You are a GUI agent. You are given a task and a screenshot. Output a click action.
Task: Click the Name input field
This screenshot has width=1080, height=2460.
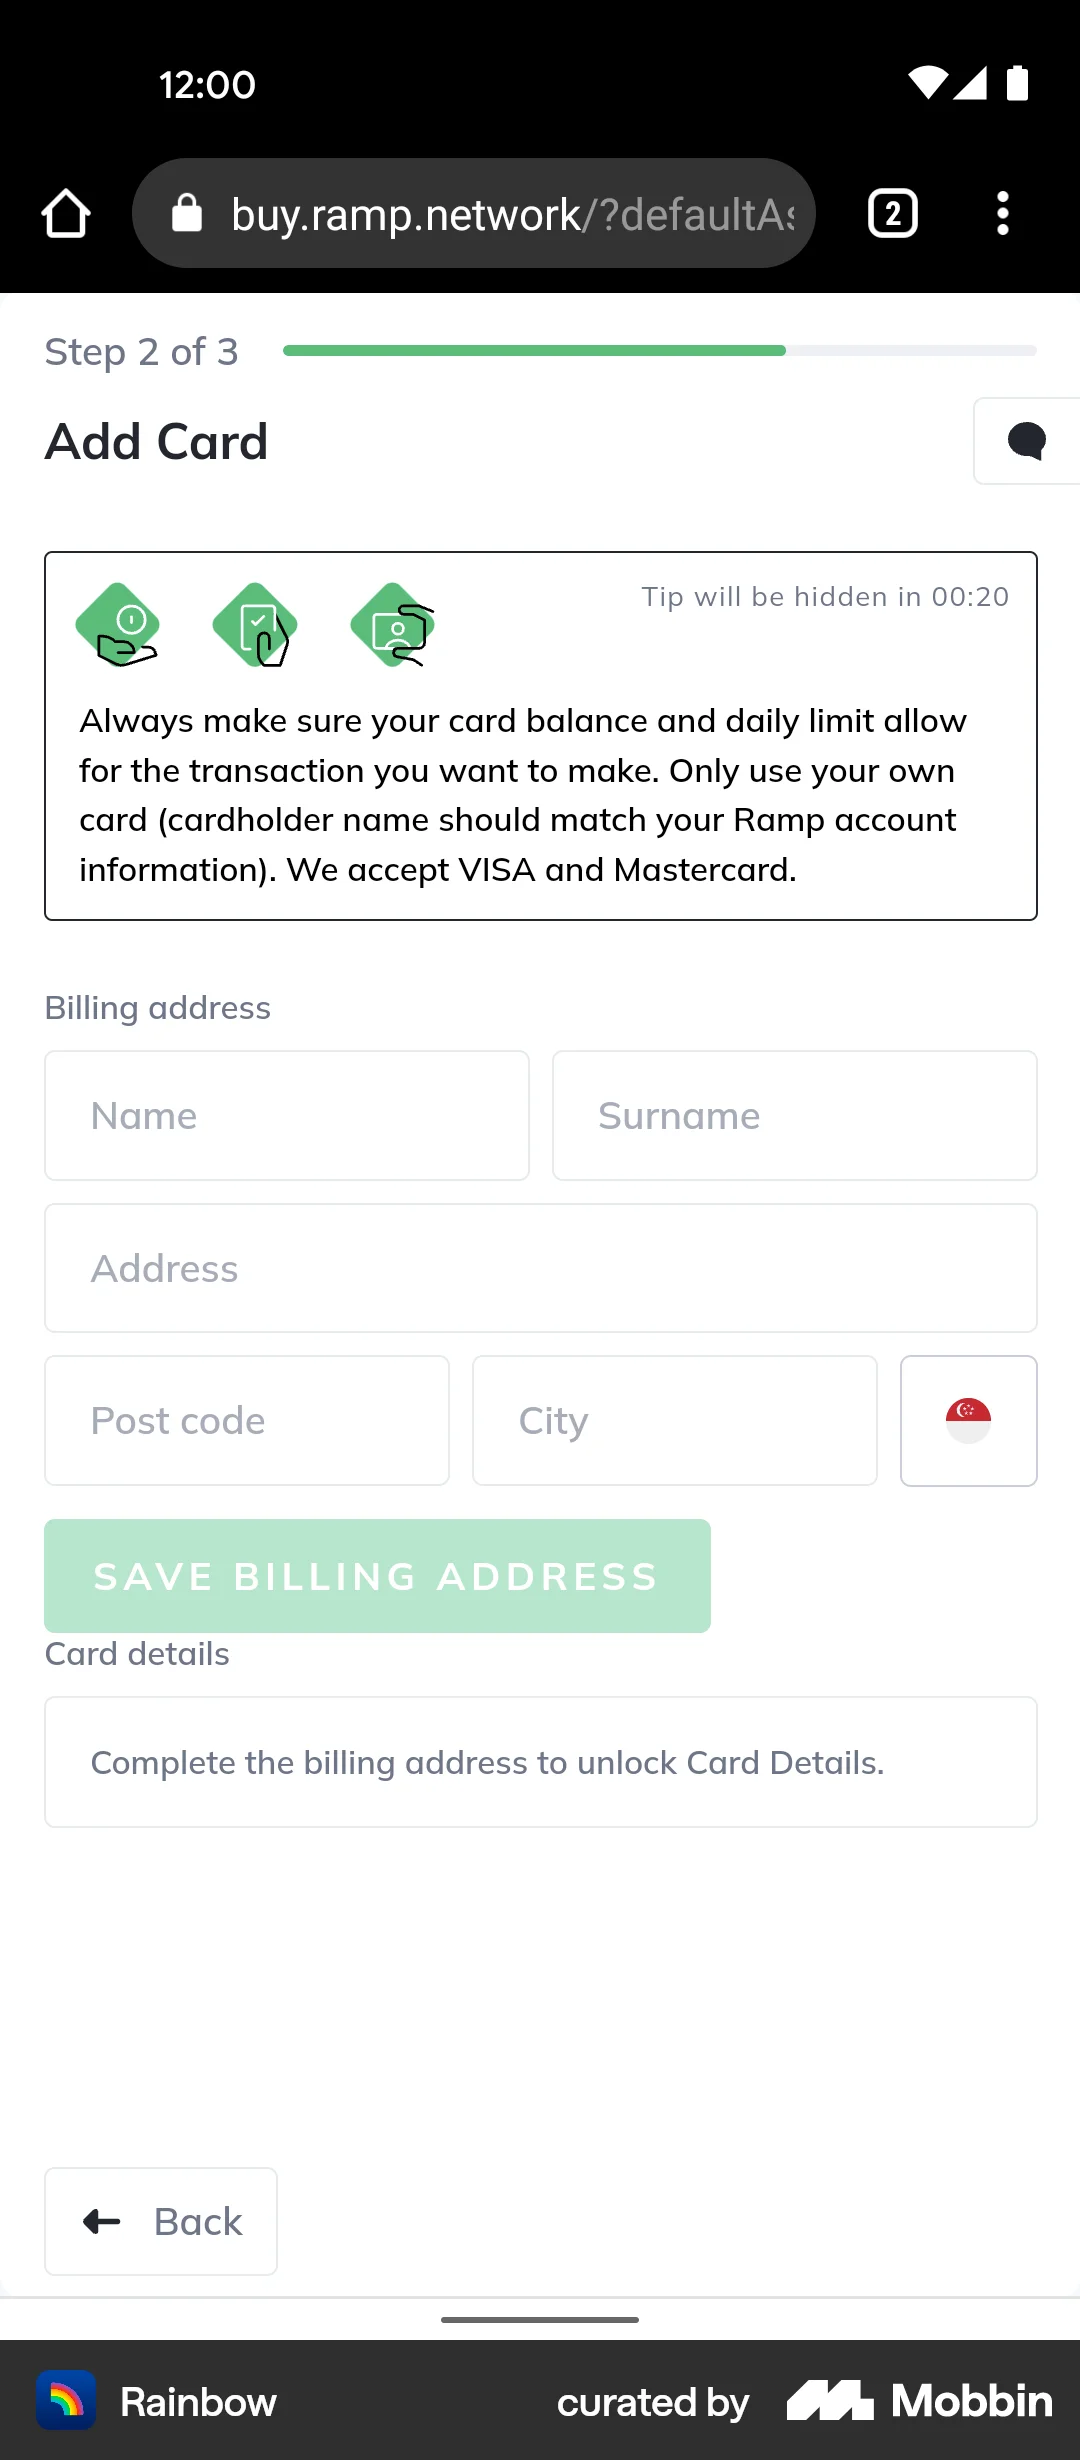(286, 1115)
